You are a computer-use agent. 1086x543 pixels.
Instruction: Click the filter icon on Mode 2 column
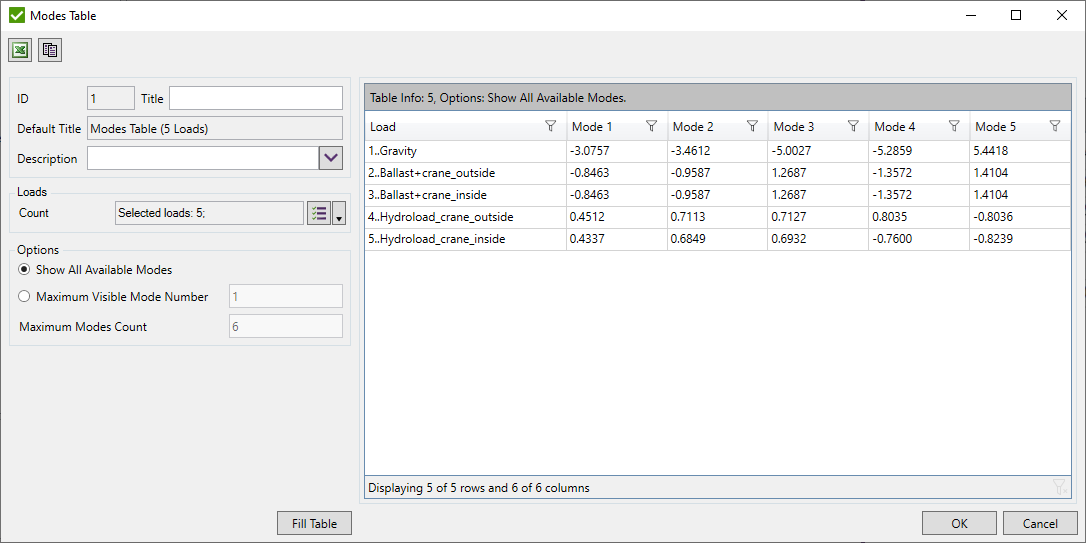[752, 126]
